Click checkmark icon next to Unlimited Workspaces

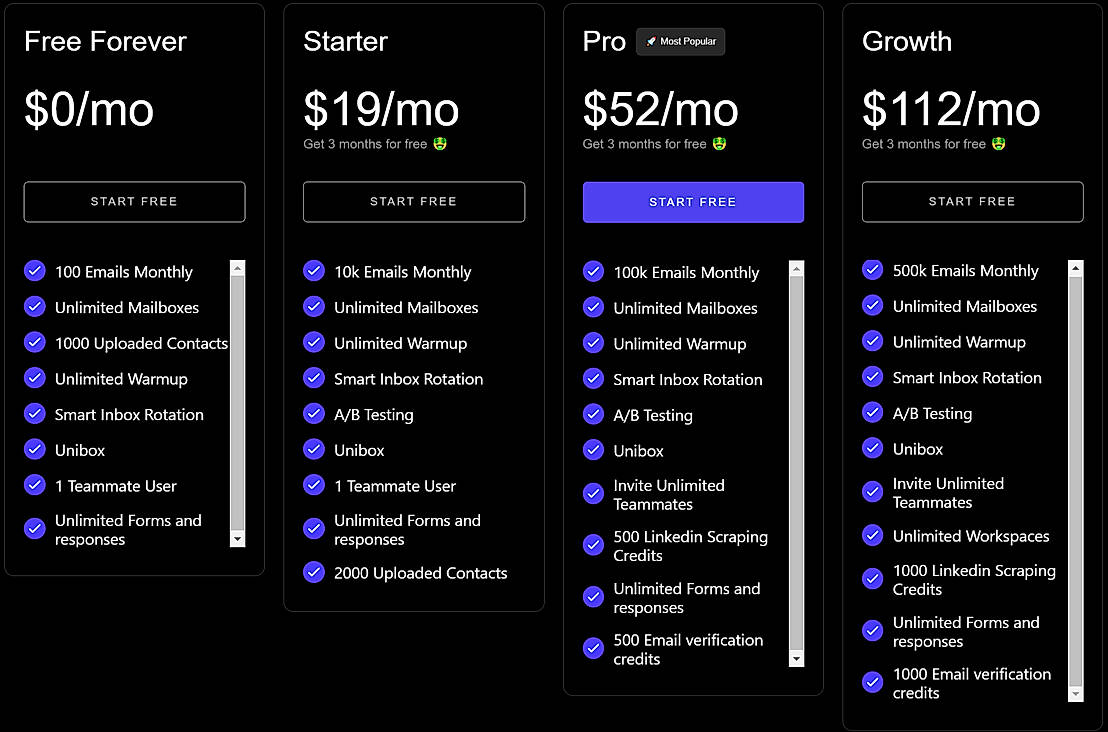click(x=872, y=536)
